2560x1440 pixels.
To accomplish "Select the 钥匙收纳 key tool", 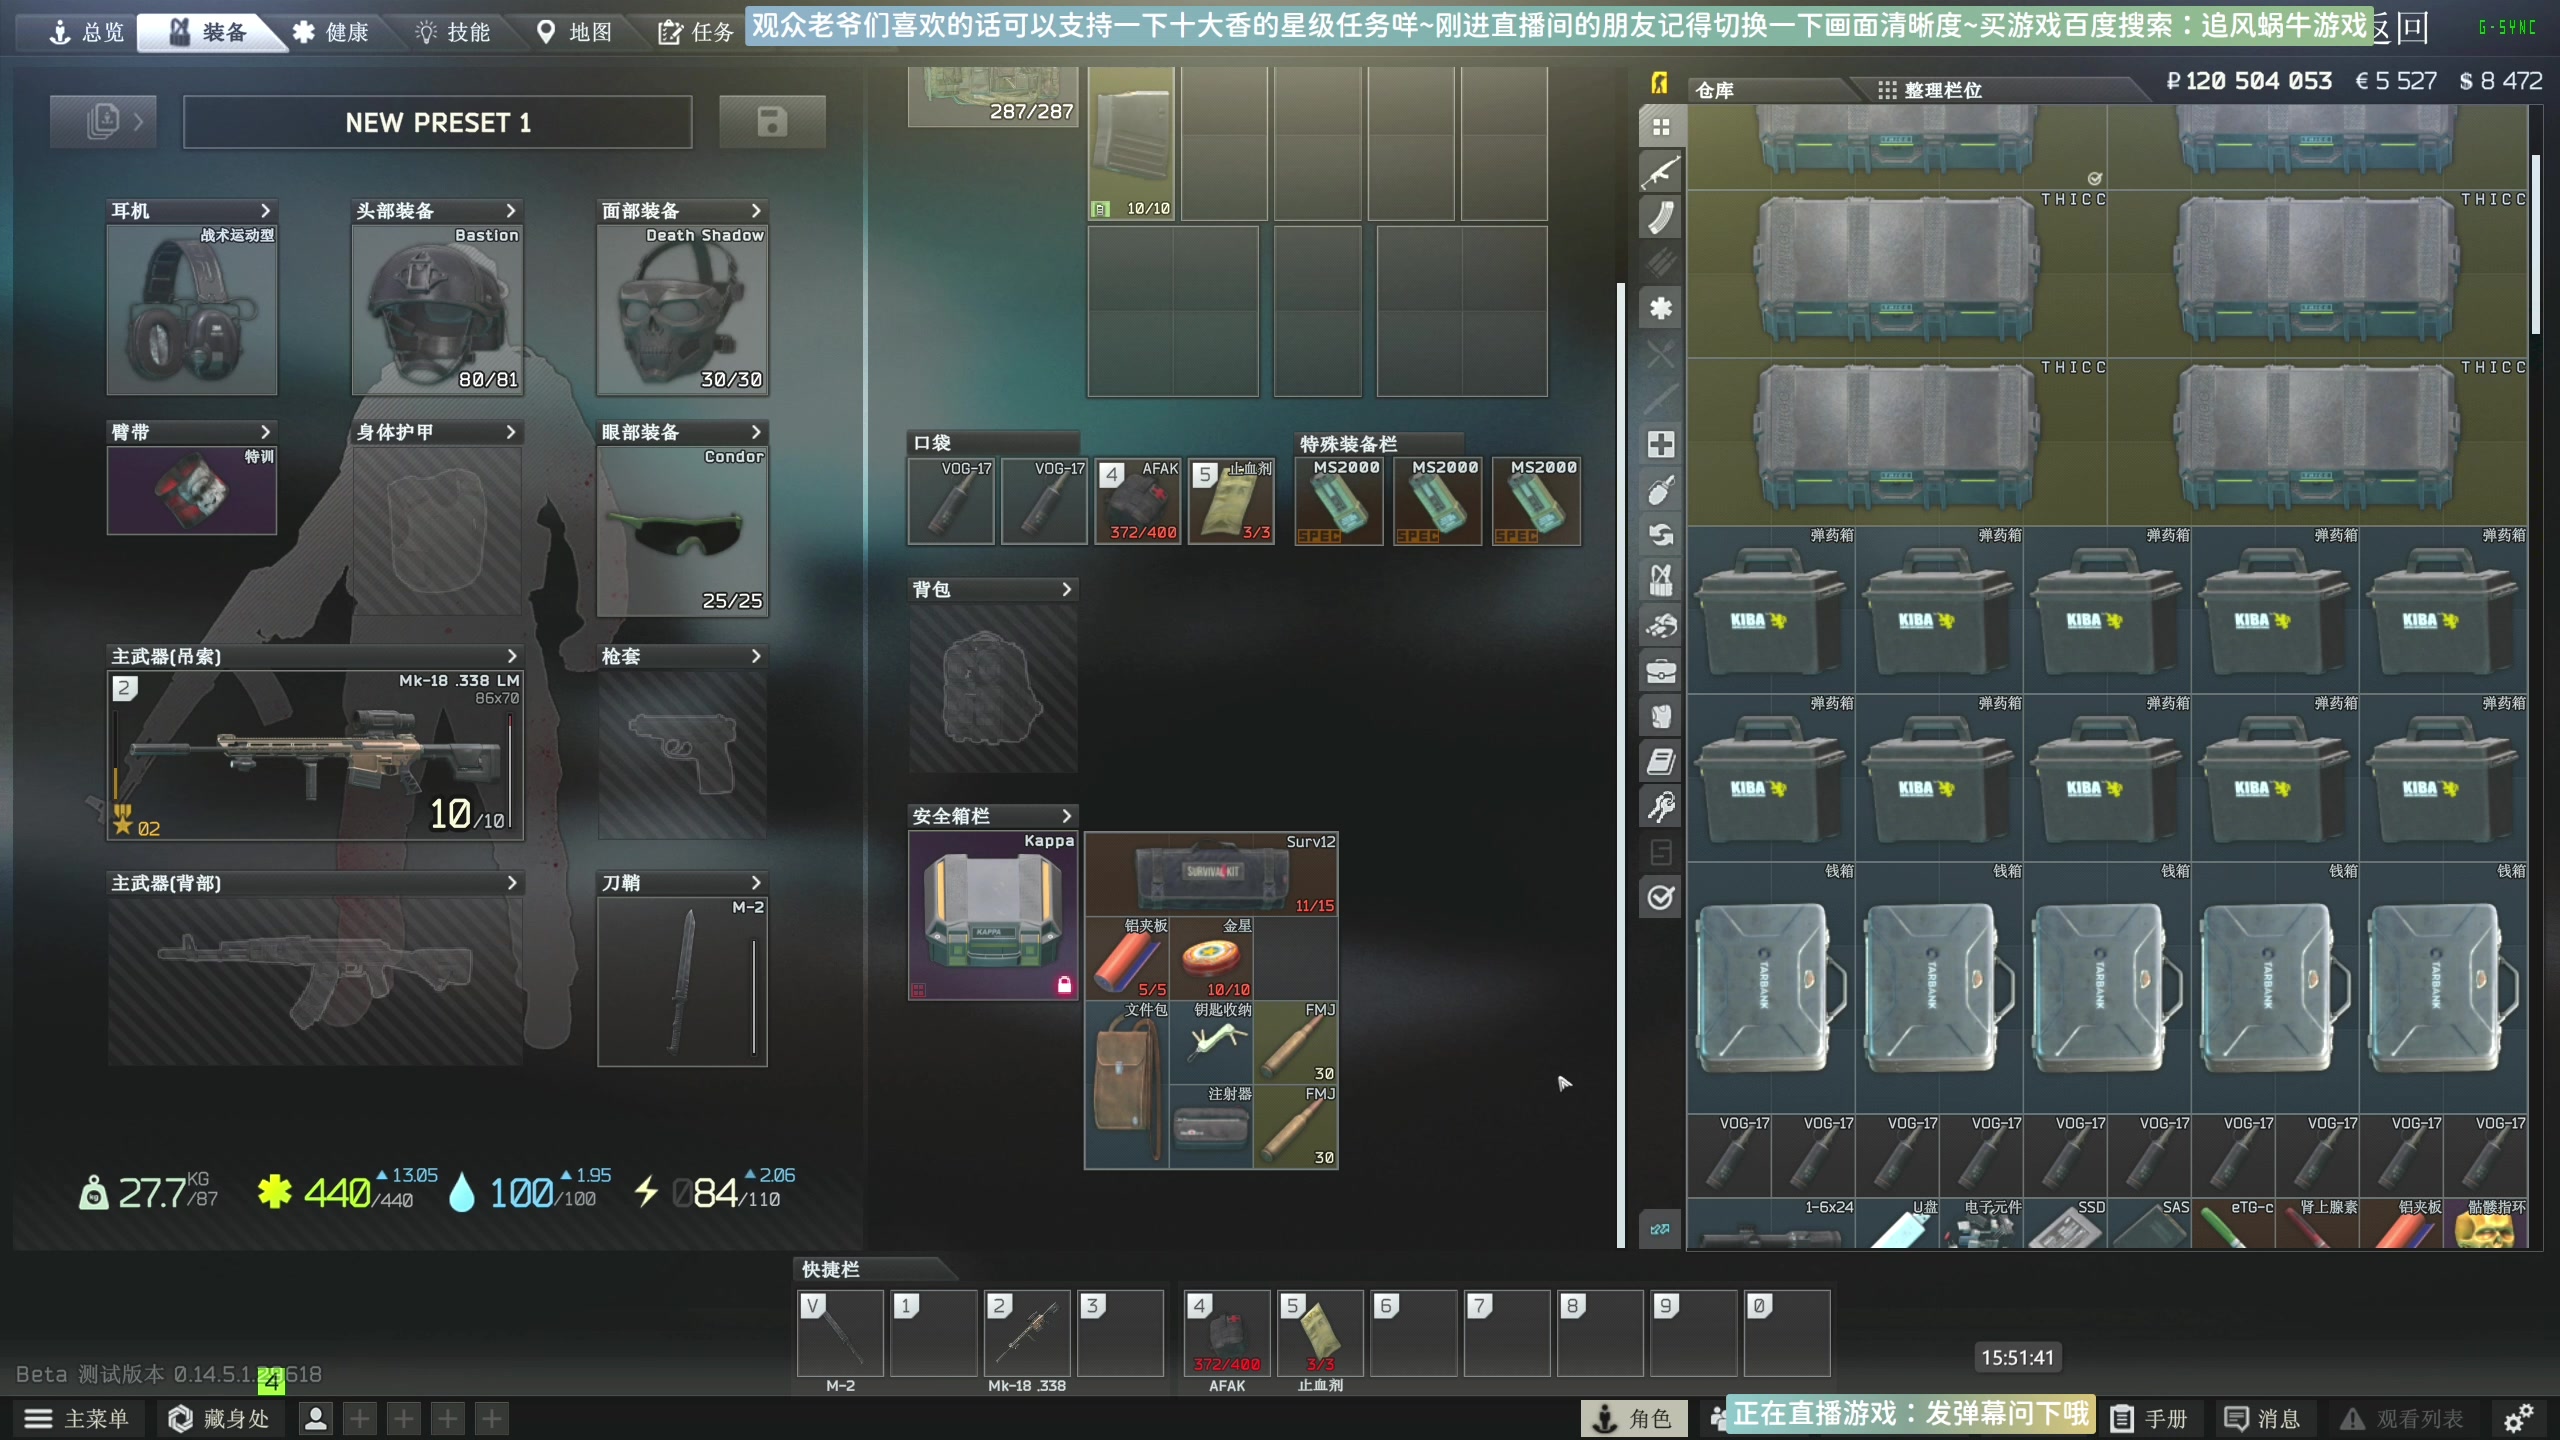I will click(1211, 1042).
